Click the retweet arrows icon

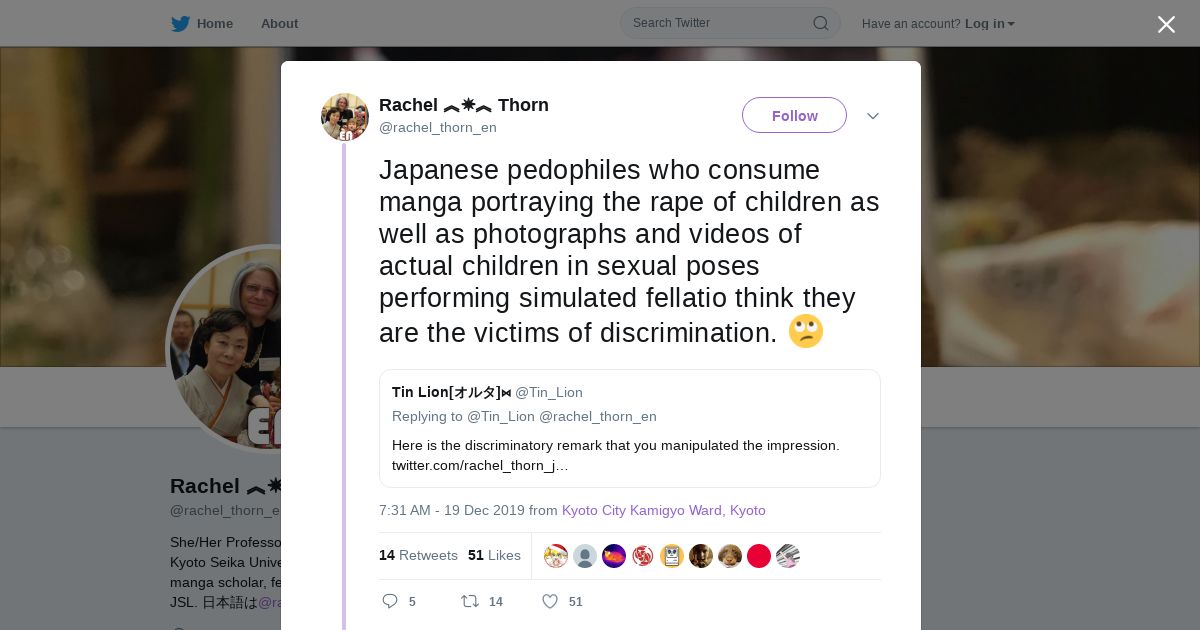[469, 601]
